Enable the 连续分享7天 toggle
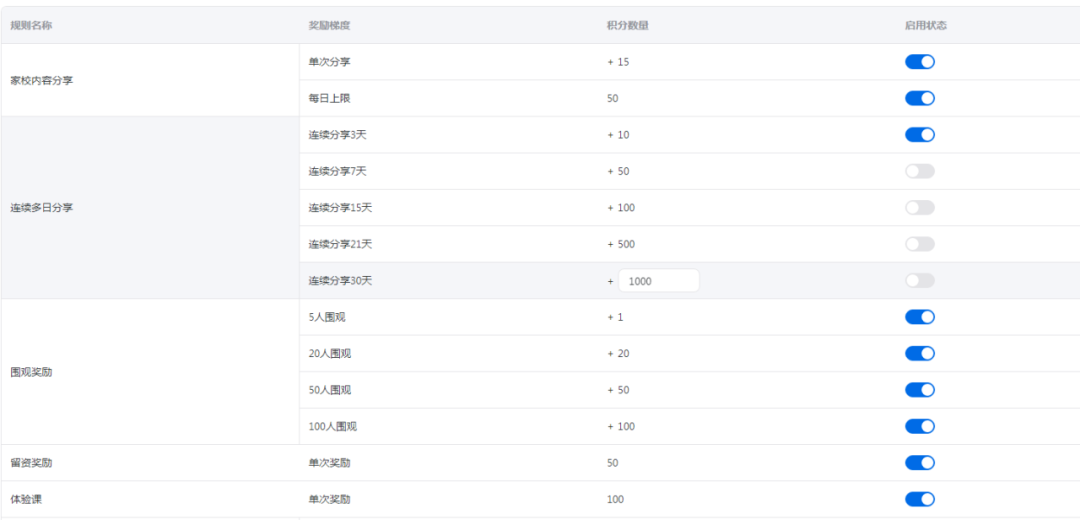The height and width of the screenshot is (520, 1080). point(919,171)
